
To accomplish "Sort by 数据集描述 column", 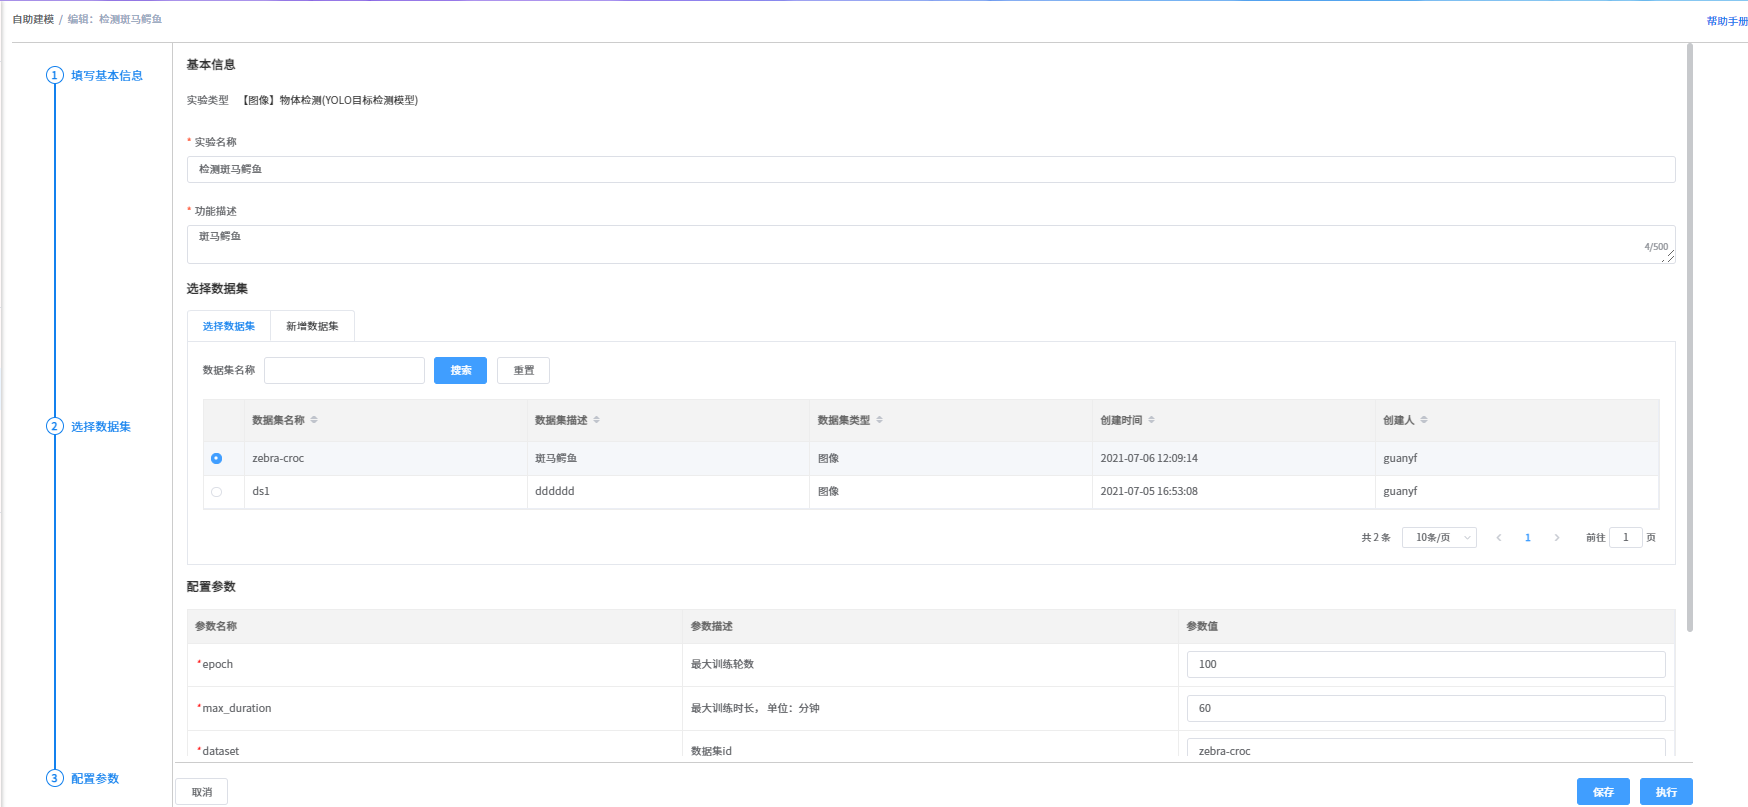I will point(597,420).
